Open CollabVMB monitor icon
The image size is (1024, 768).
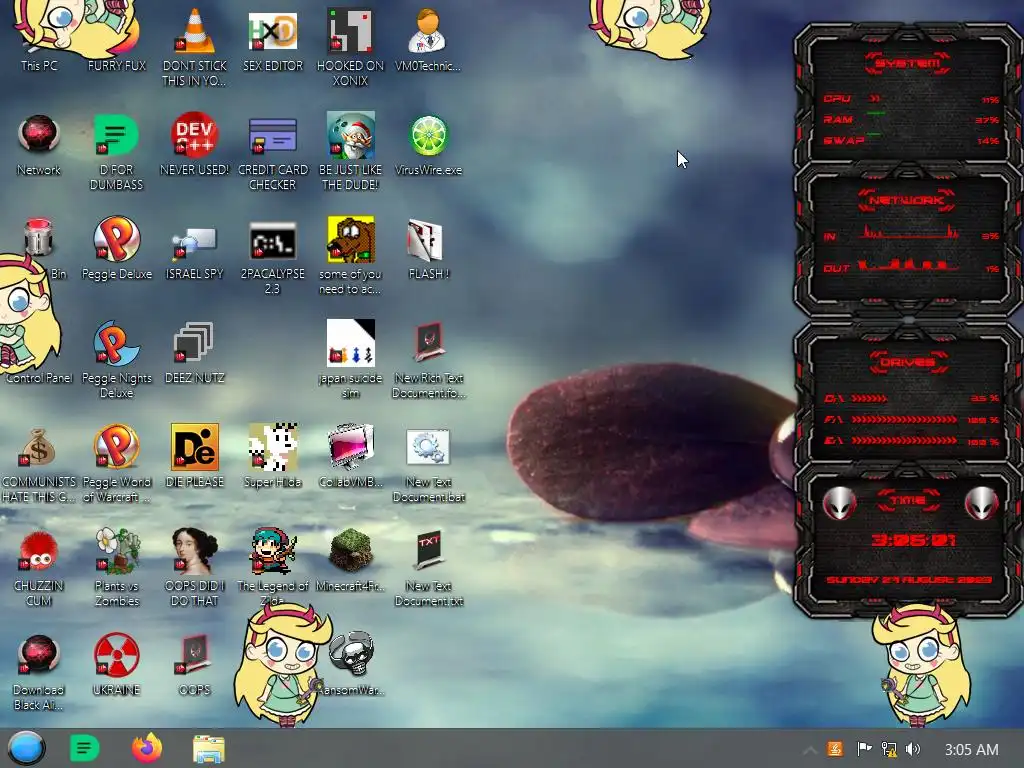tap(351, 456)
